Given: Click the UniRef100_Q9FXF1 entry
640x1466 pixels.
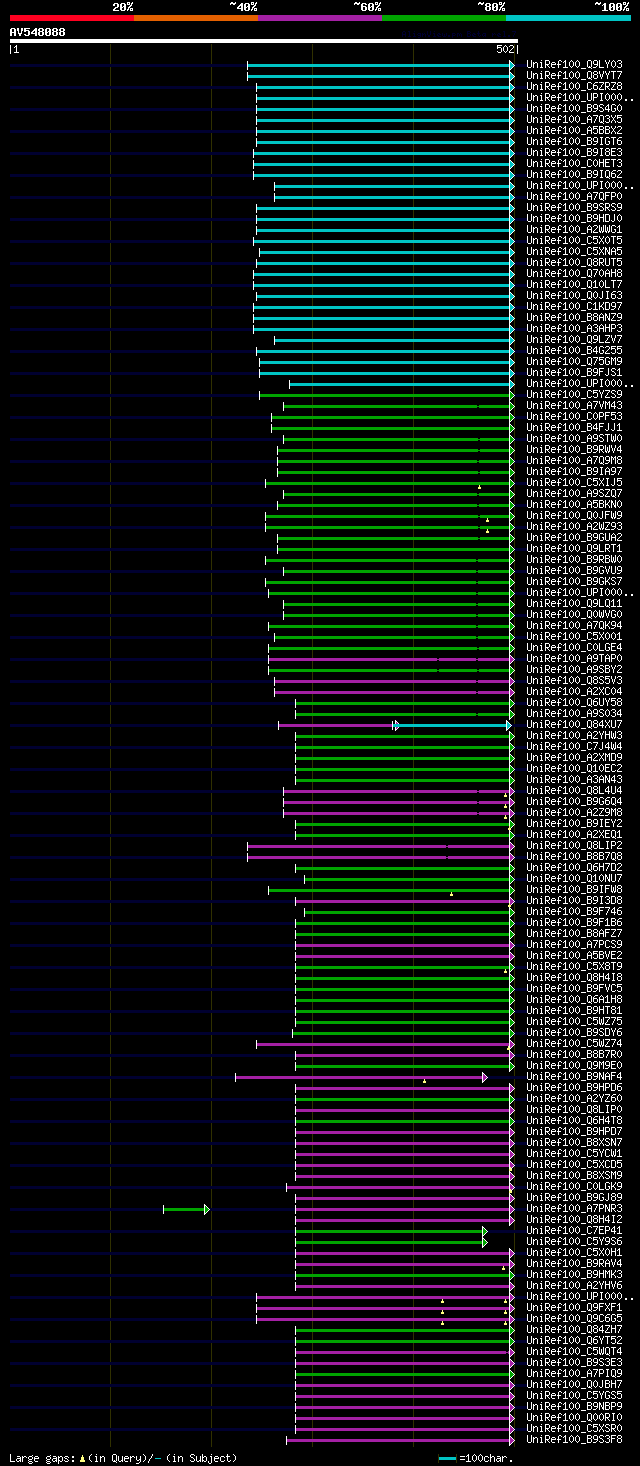Looking at the screenshot, I should pos(574,1307).
